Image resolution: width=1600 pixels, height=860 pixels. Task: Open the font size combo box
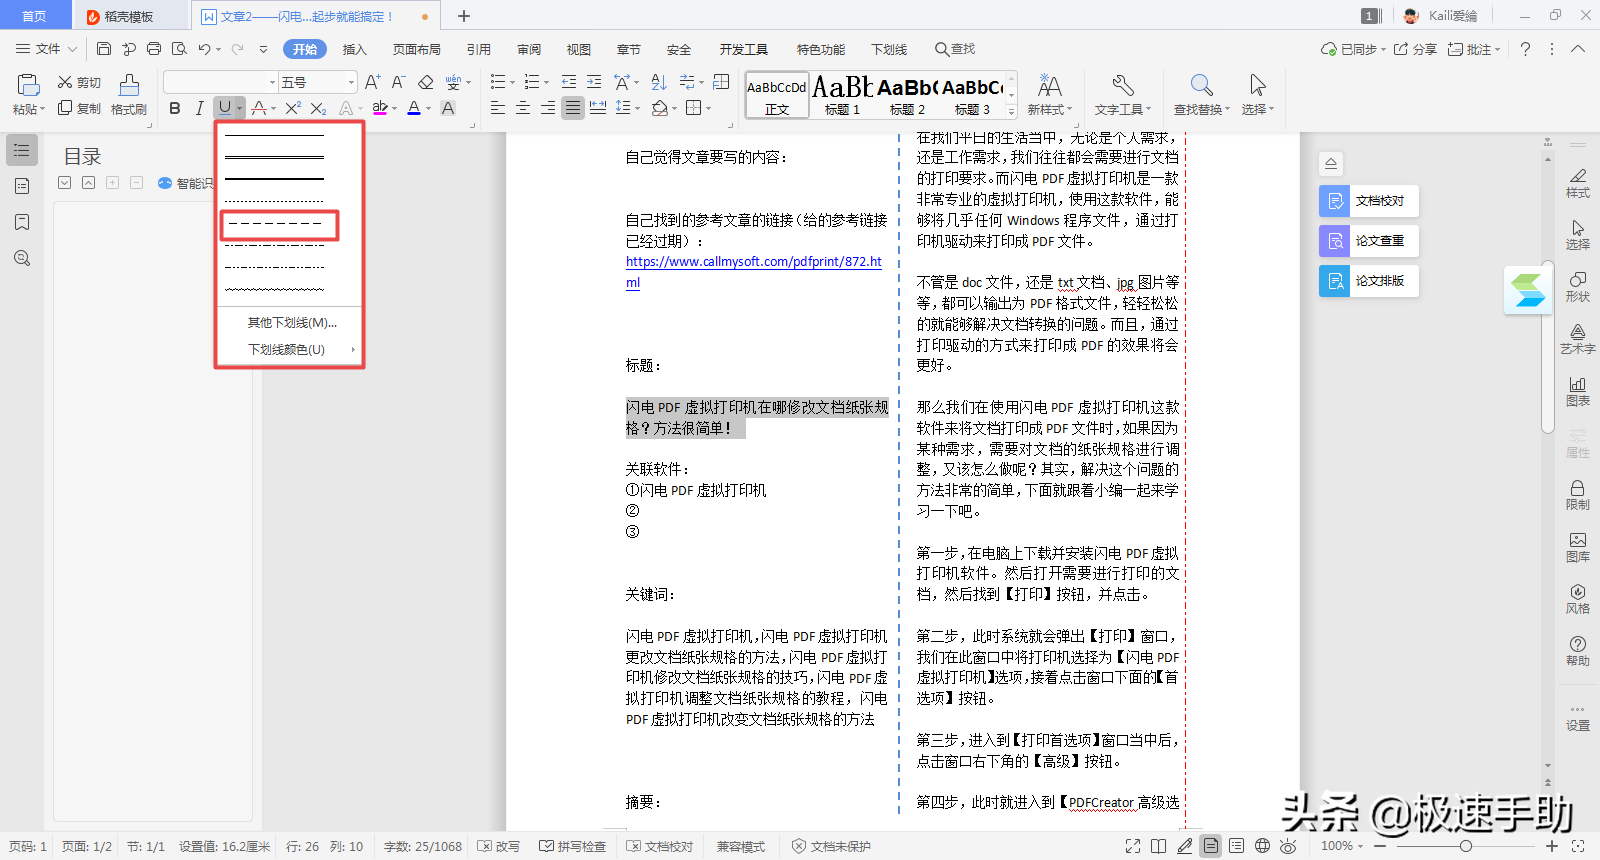(318, 82)
